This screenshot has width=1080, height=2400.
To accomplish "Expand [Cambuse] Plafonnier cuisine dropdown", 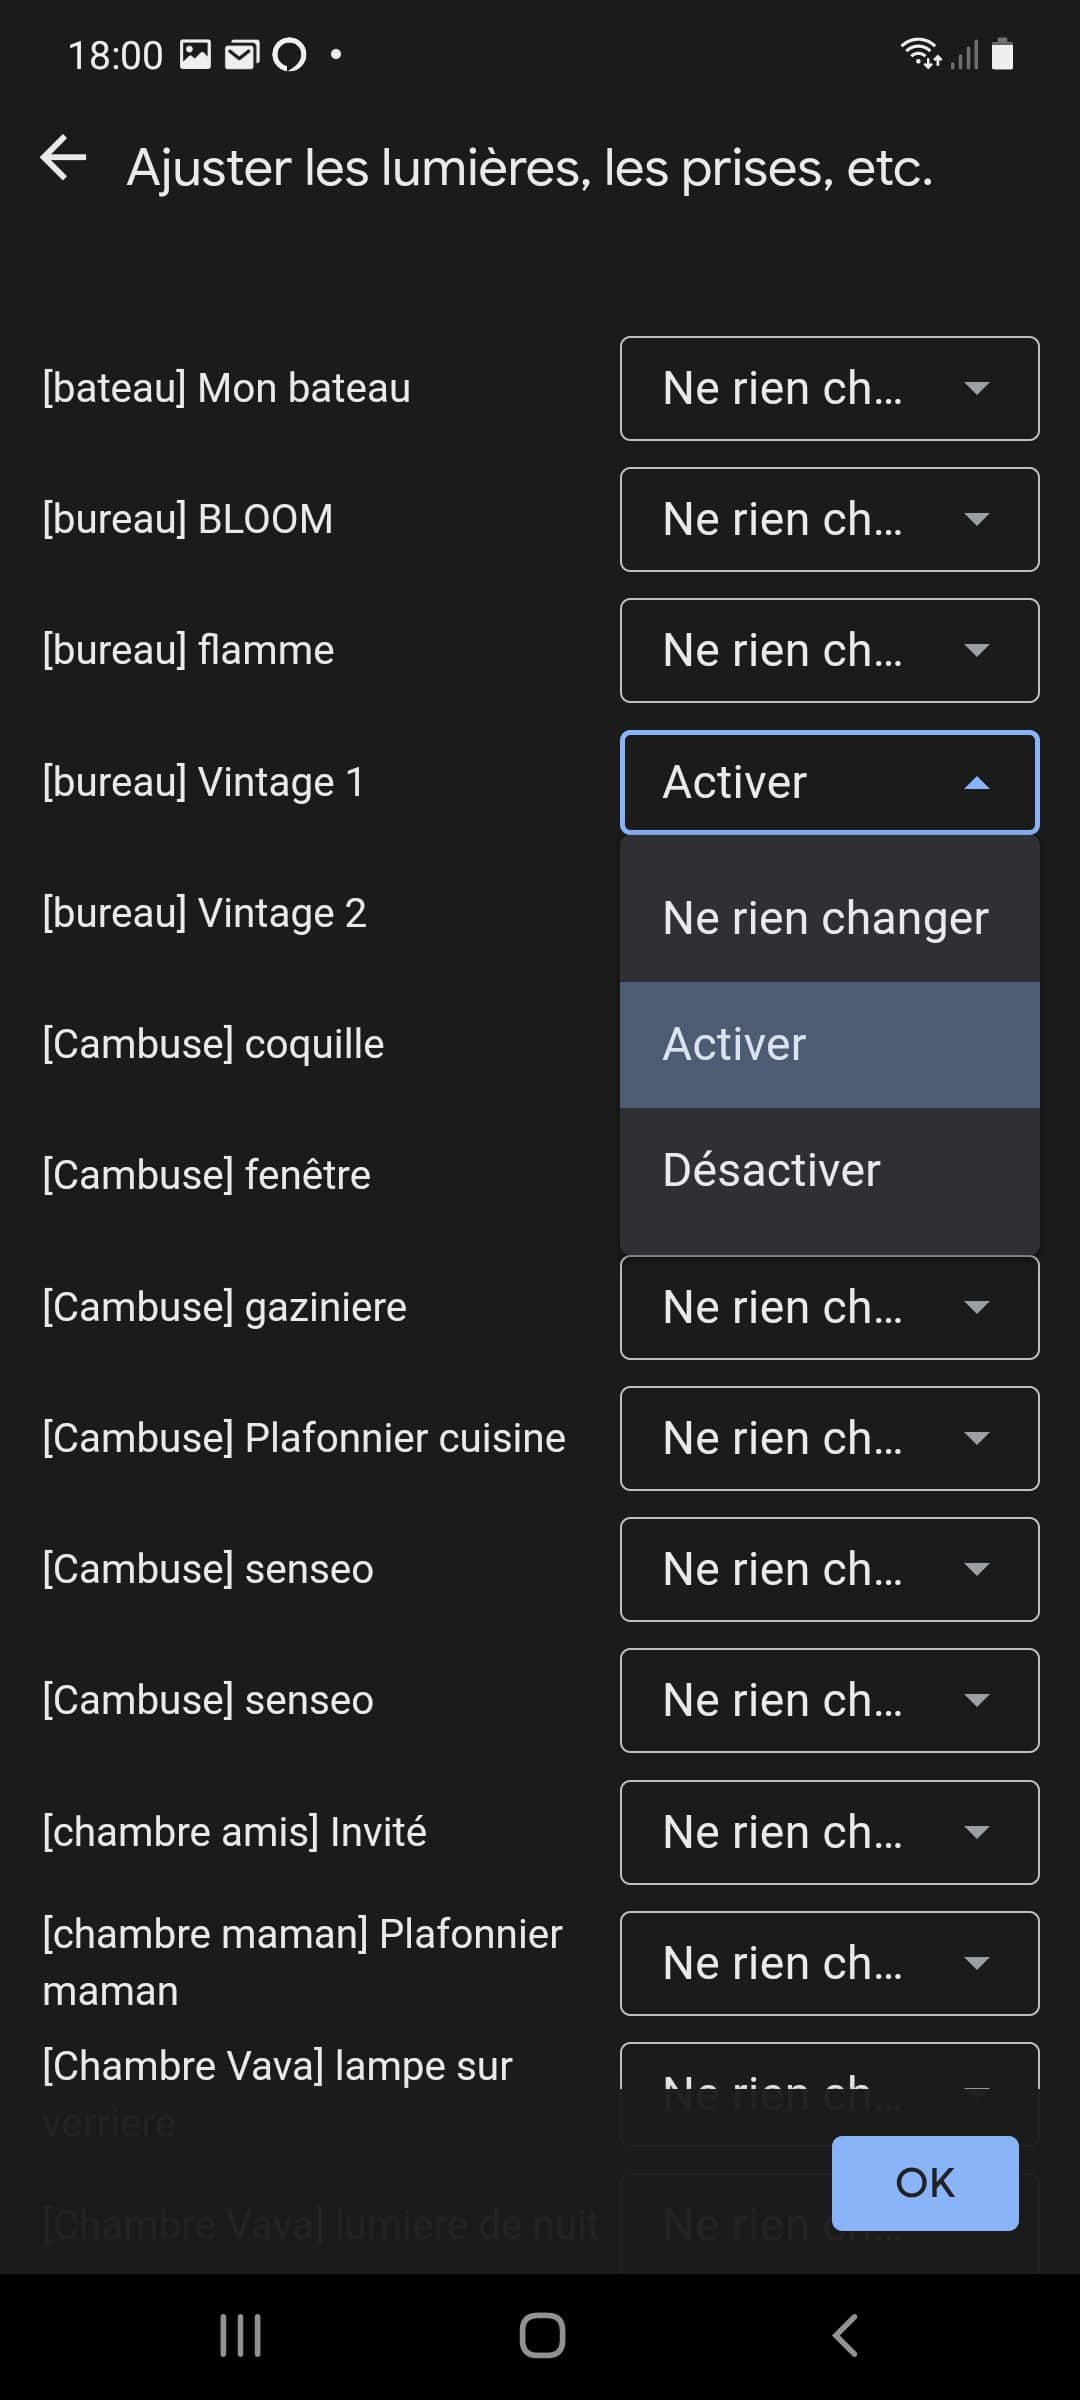I will [830, 1438].
